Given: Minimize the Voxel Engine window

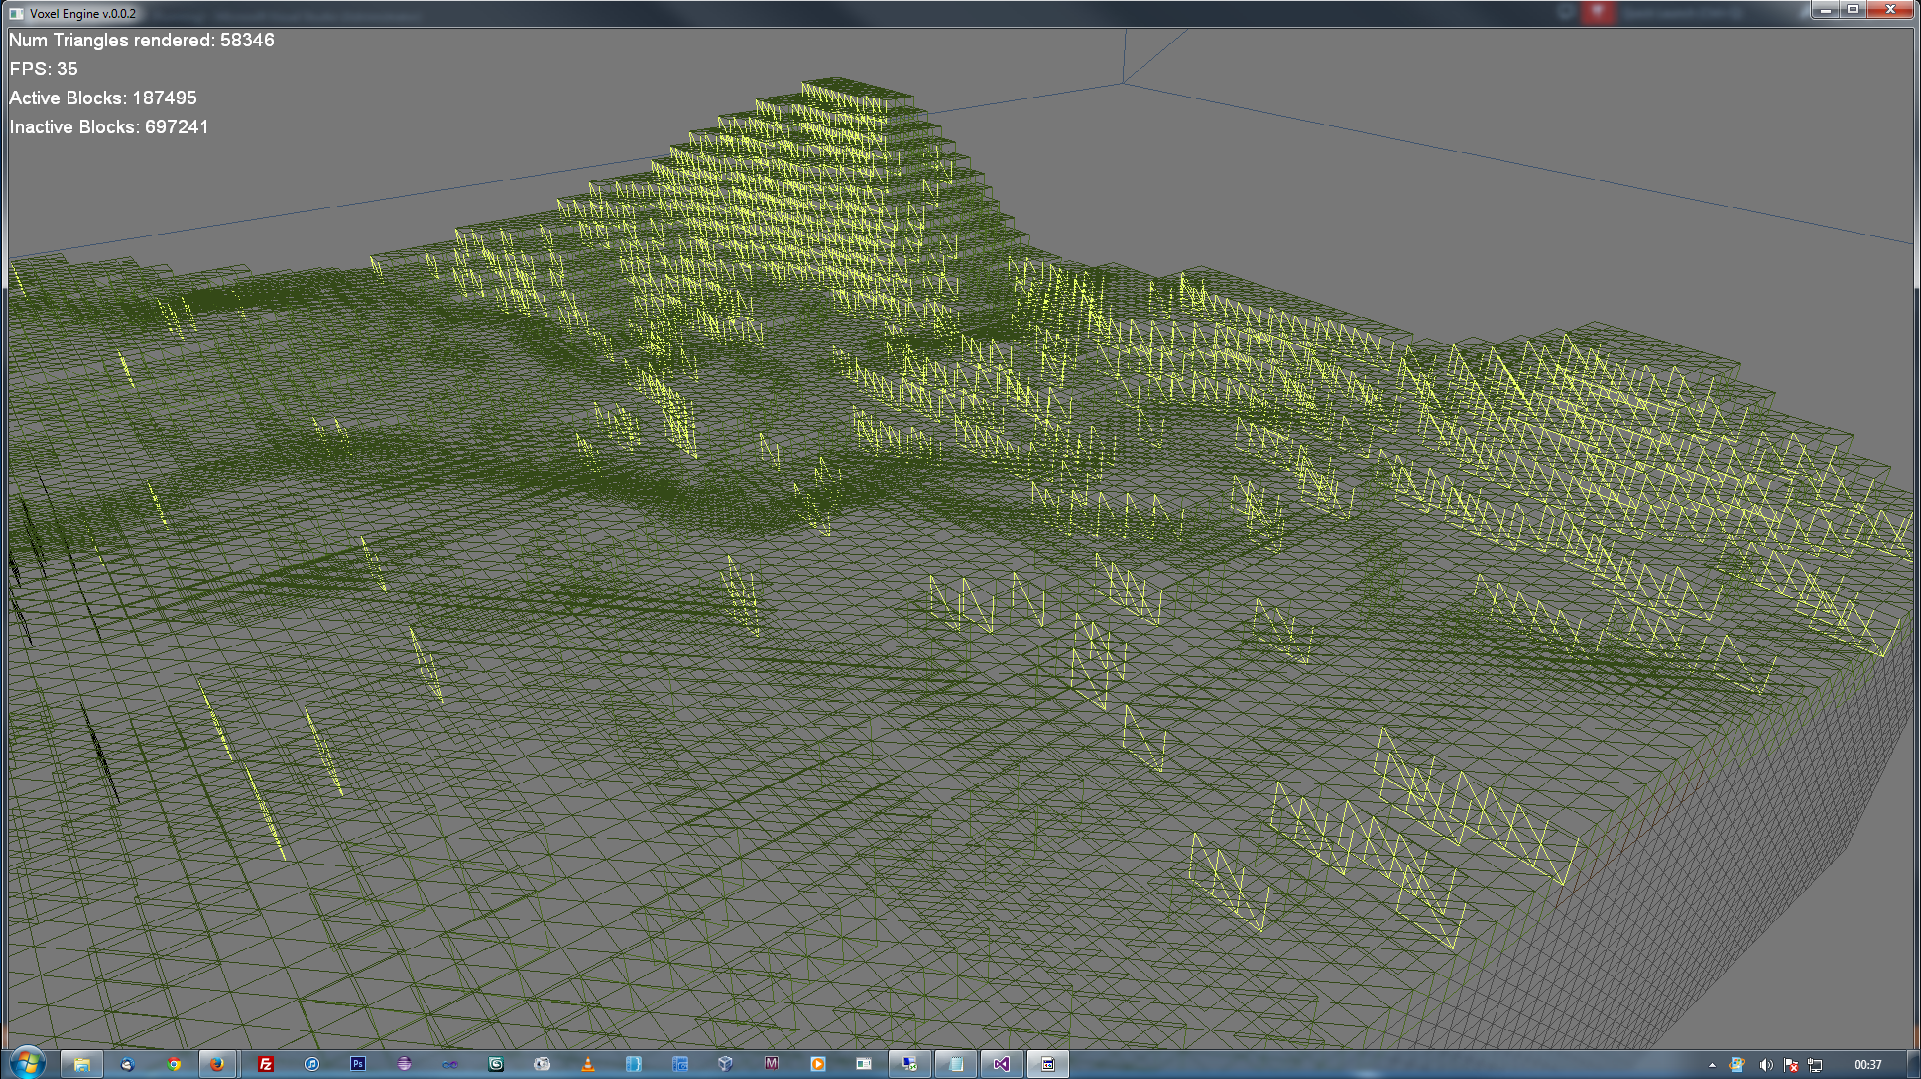Looking at the screenshot, I should tap(1826, 10).
